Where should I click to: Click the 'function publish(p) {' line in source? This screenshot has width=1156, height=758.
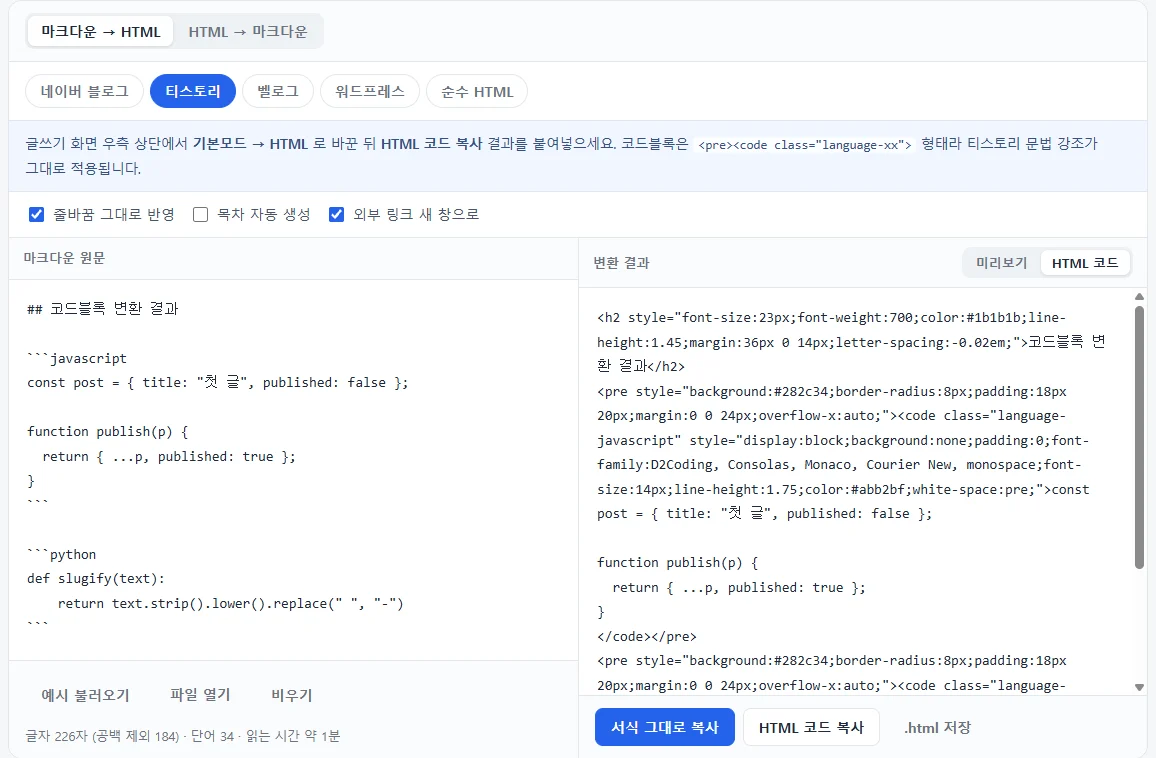click(108, 431)
